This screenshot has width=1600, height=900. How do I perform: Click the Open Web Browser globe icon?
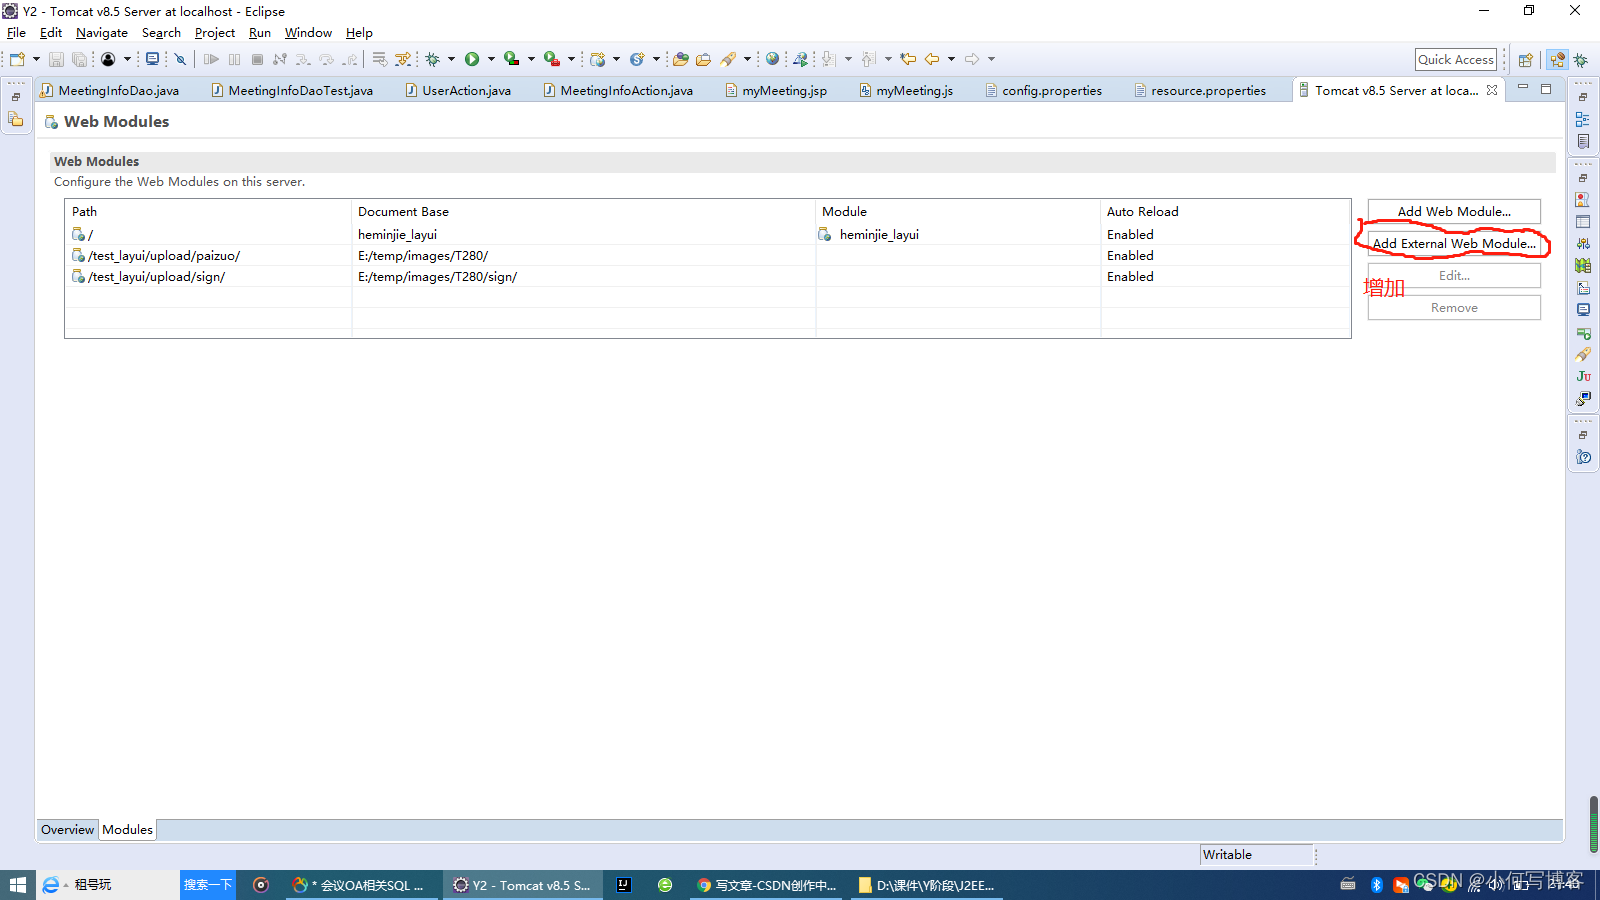point(772,59)
